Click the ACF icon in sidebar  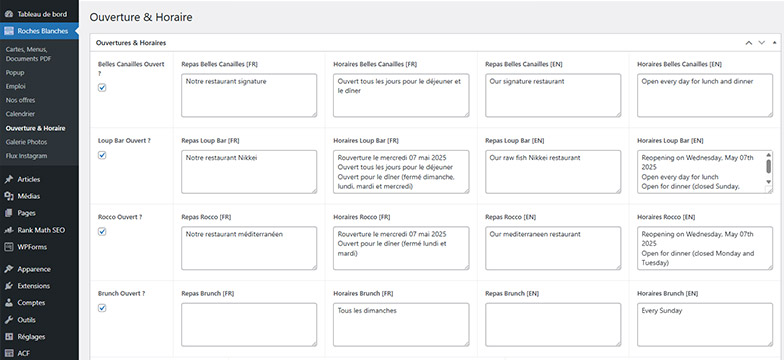point(8,354)
